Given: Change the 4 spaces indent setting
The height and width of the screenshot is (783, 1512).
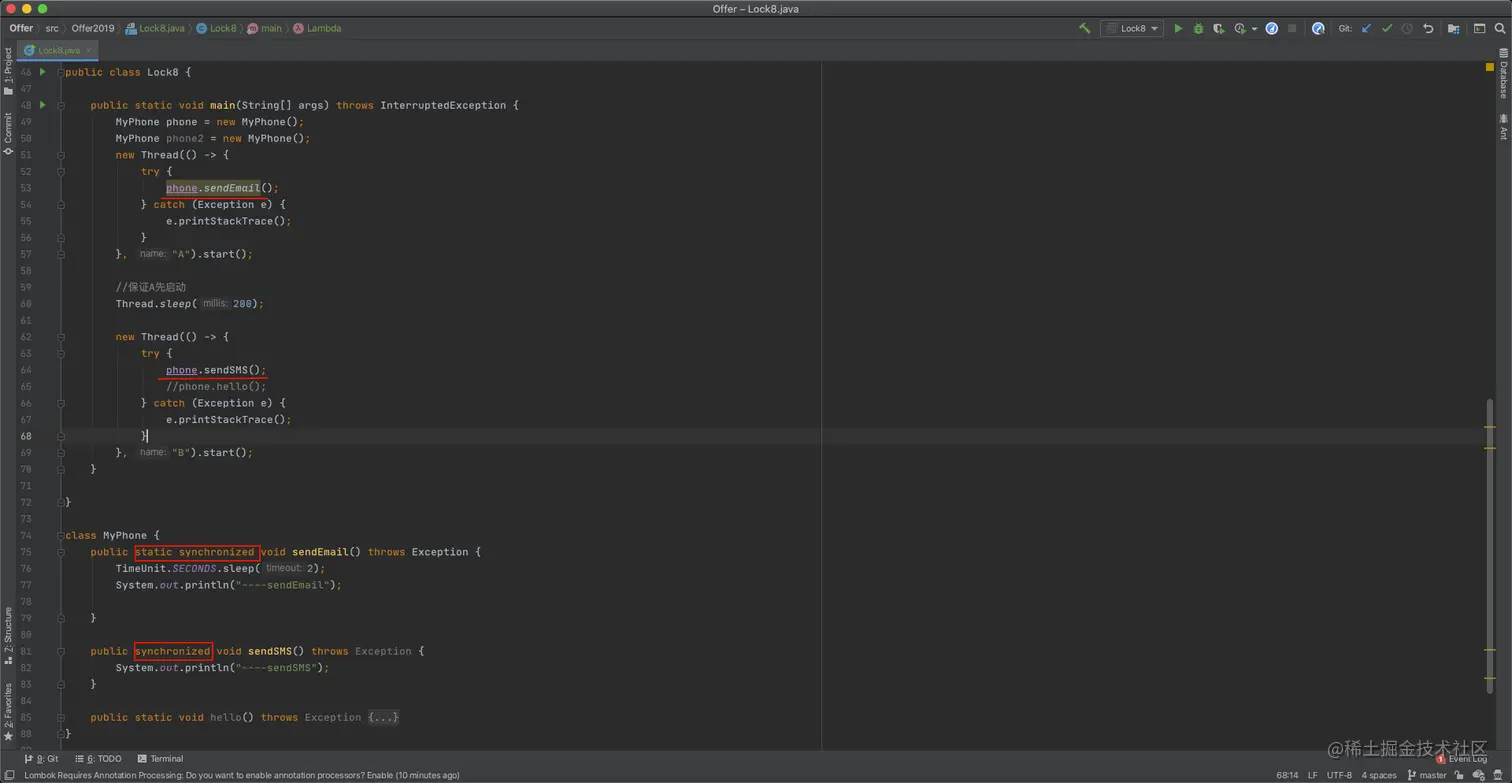Looking at the screenshot, I should pos(1379,775).
